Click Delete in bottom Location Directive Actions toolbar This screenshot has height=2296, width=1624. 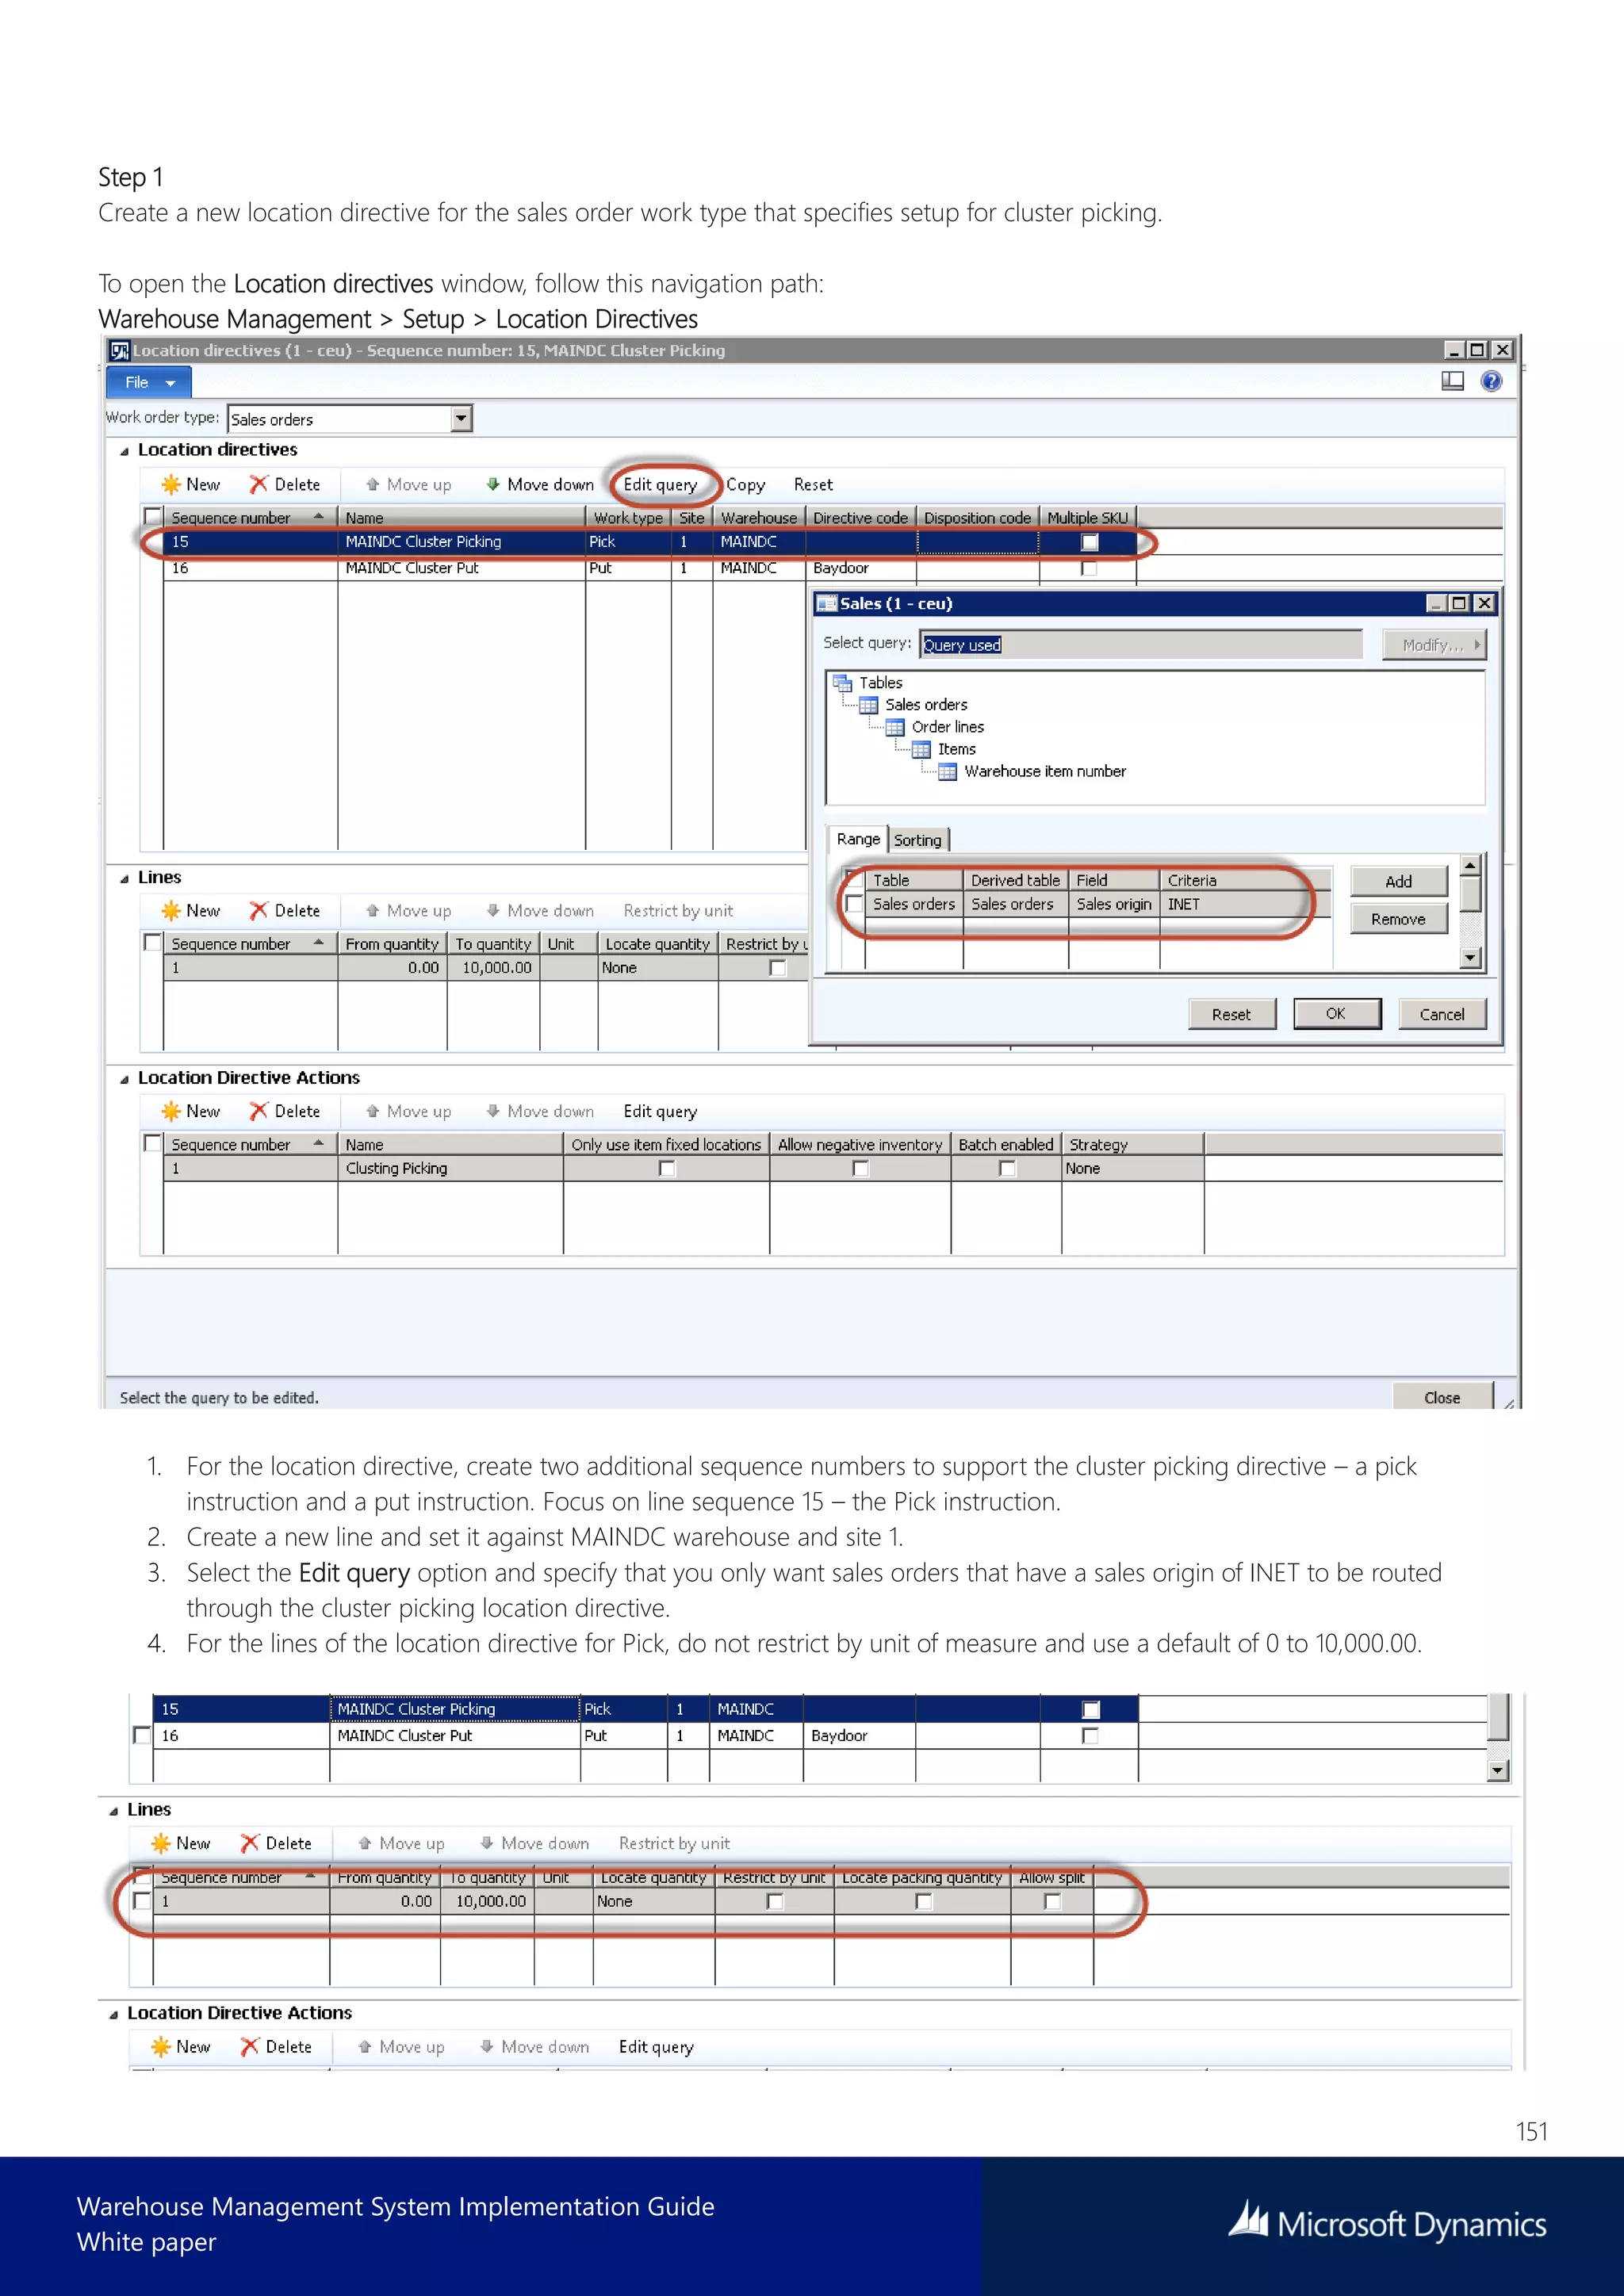[277, 2047]
